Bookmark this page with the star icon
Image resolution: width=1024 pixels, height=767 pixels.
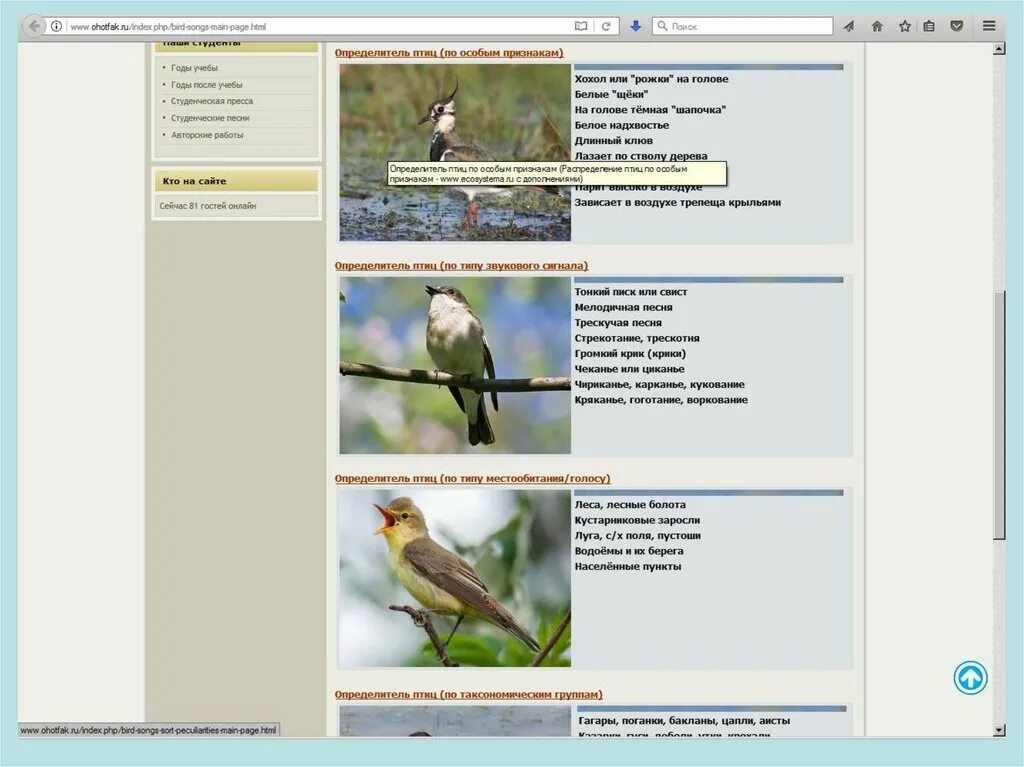click(x=904, y=26)
